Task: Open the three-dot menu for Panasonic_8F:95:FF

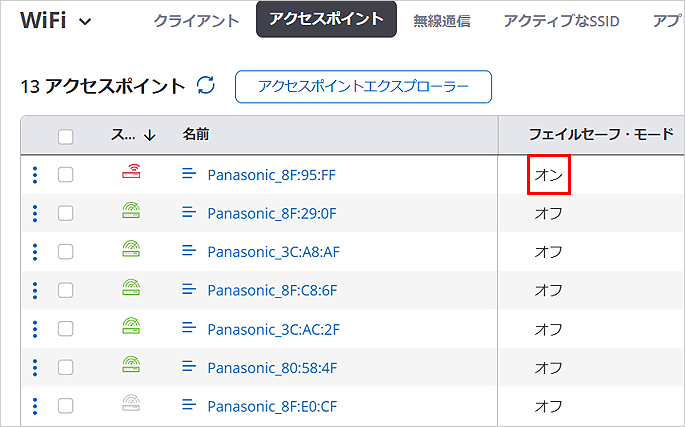Action: [x=35, y=175]
